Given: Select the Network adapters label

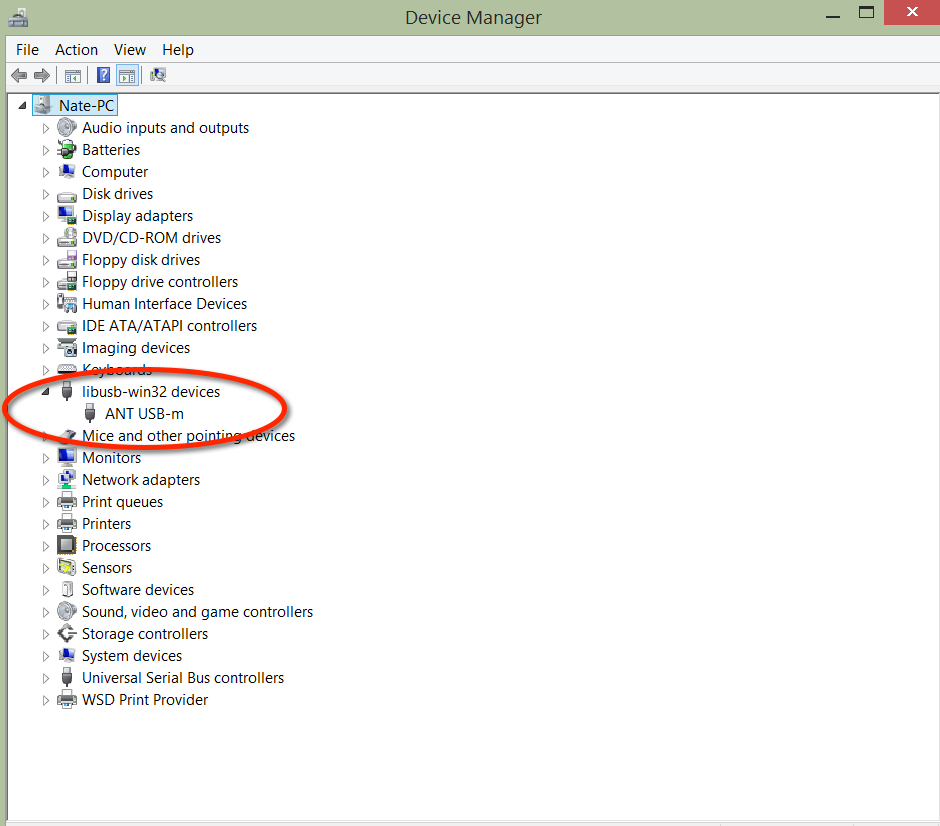Looking at the screenshot, I should click(141, 480).
